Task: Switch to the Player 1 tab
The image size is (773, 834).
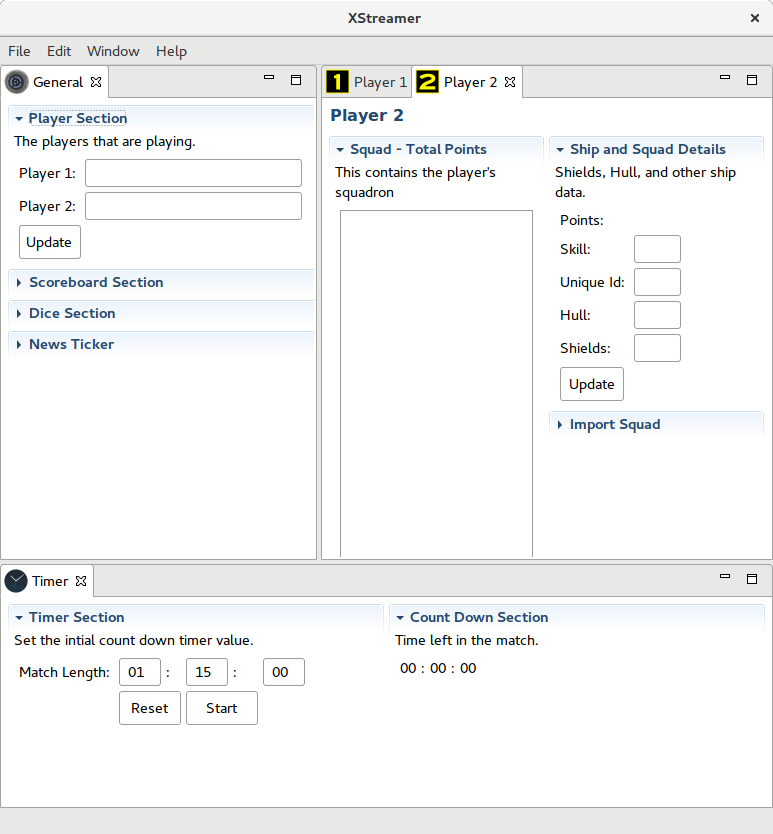Action: 367,82
